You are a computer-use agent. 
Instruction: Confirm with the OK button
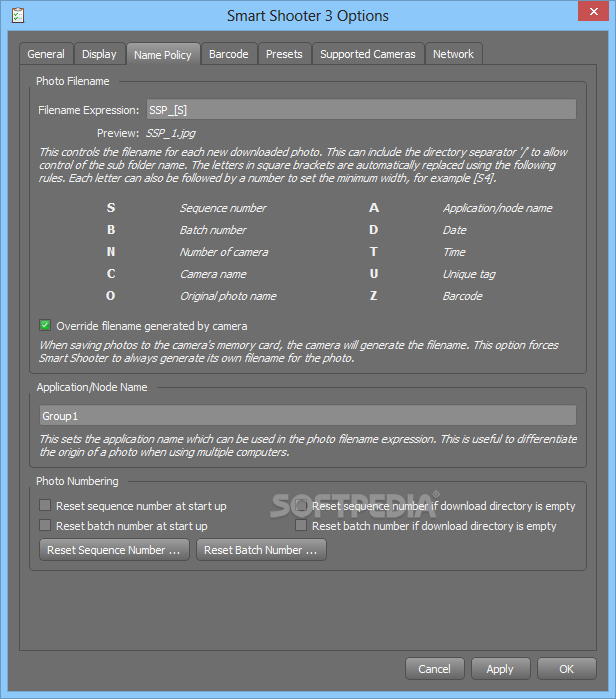coord(567,669)
